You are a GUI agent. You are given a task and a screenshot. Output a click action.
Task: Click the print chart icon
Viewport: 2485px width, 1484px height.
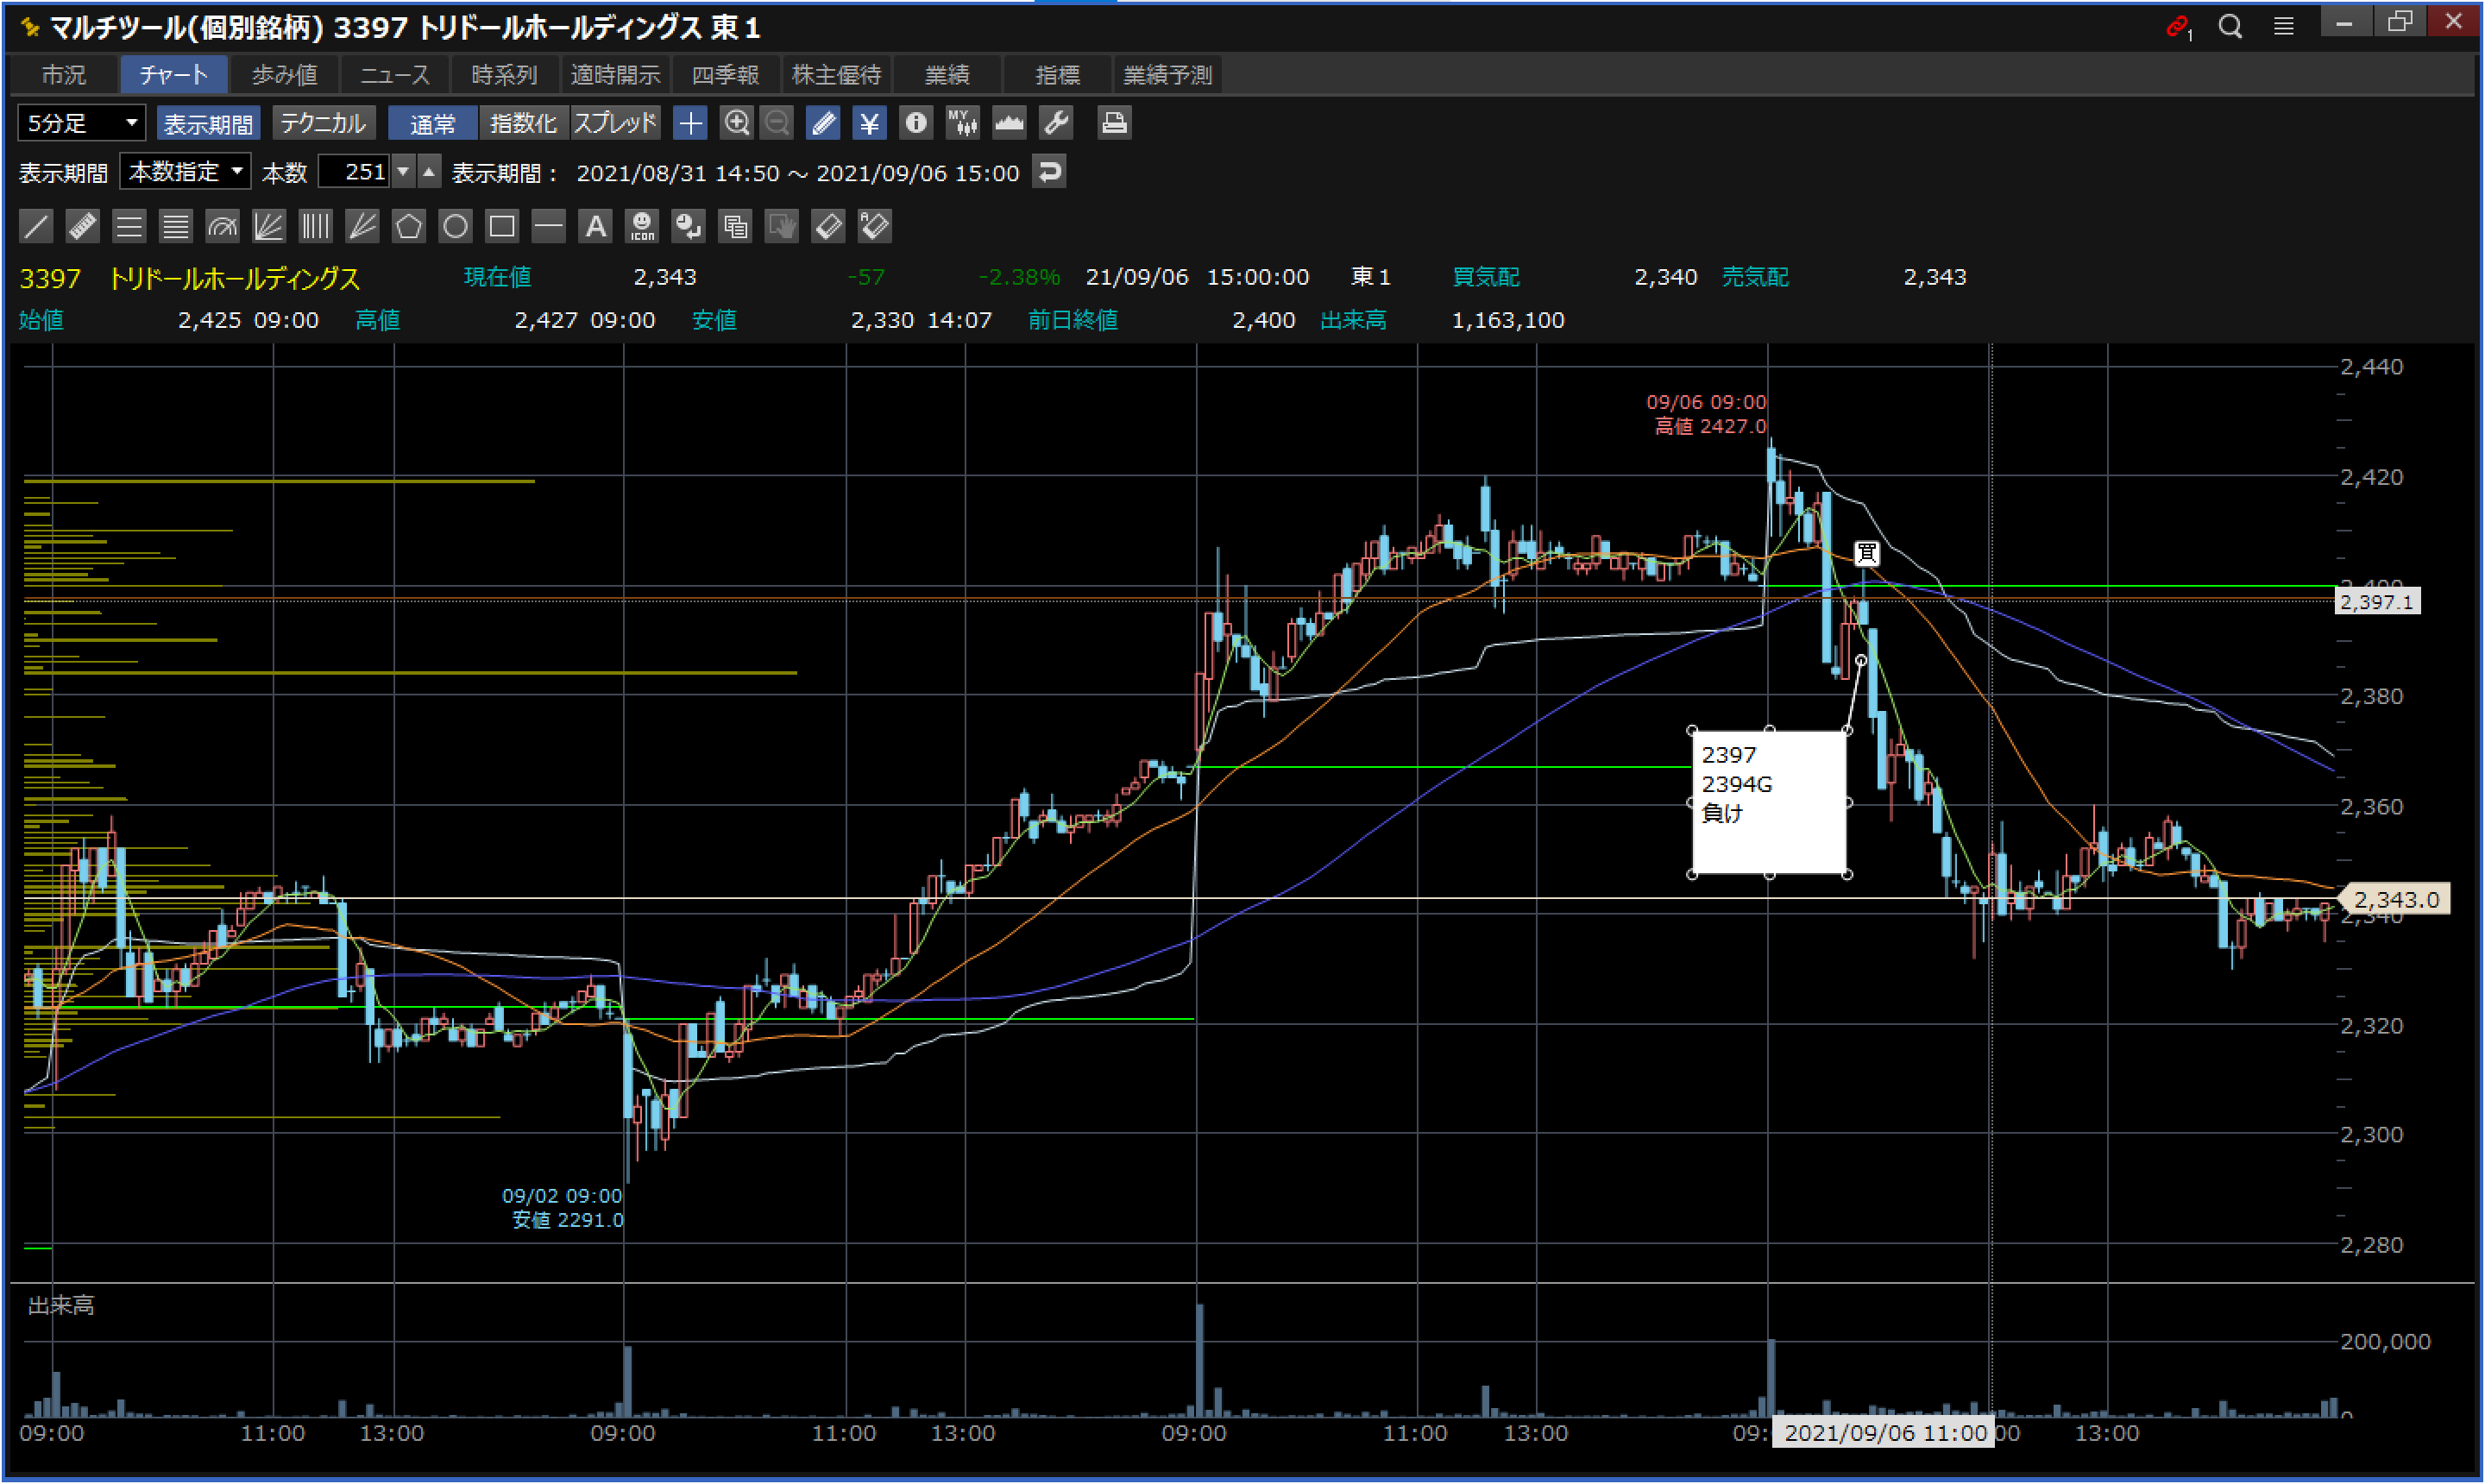[1113, 123]
